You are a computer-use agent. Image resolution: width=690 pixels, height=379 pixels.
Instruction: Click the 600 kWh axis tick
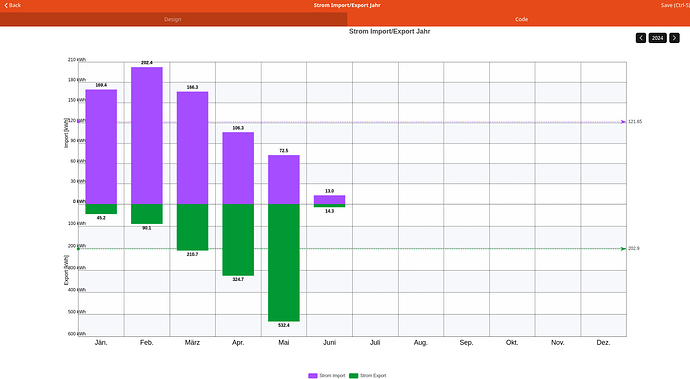(77, 334)
